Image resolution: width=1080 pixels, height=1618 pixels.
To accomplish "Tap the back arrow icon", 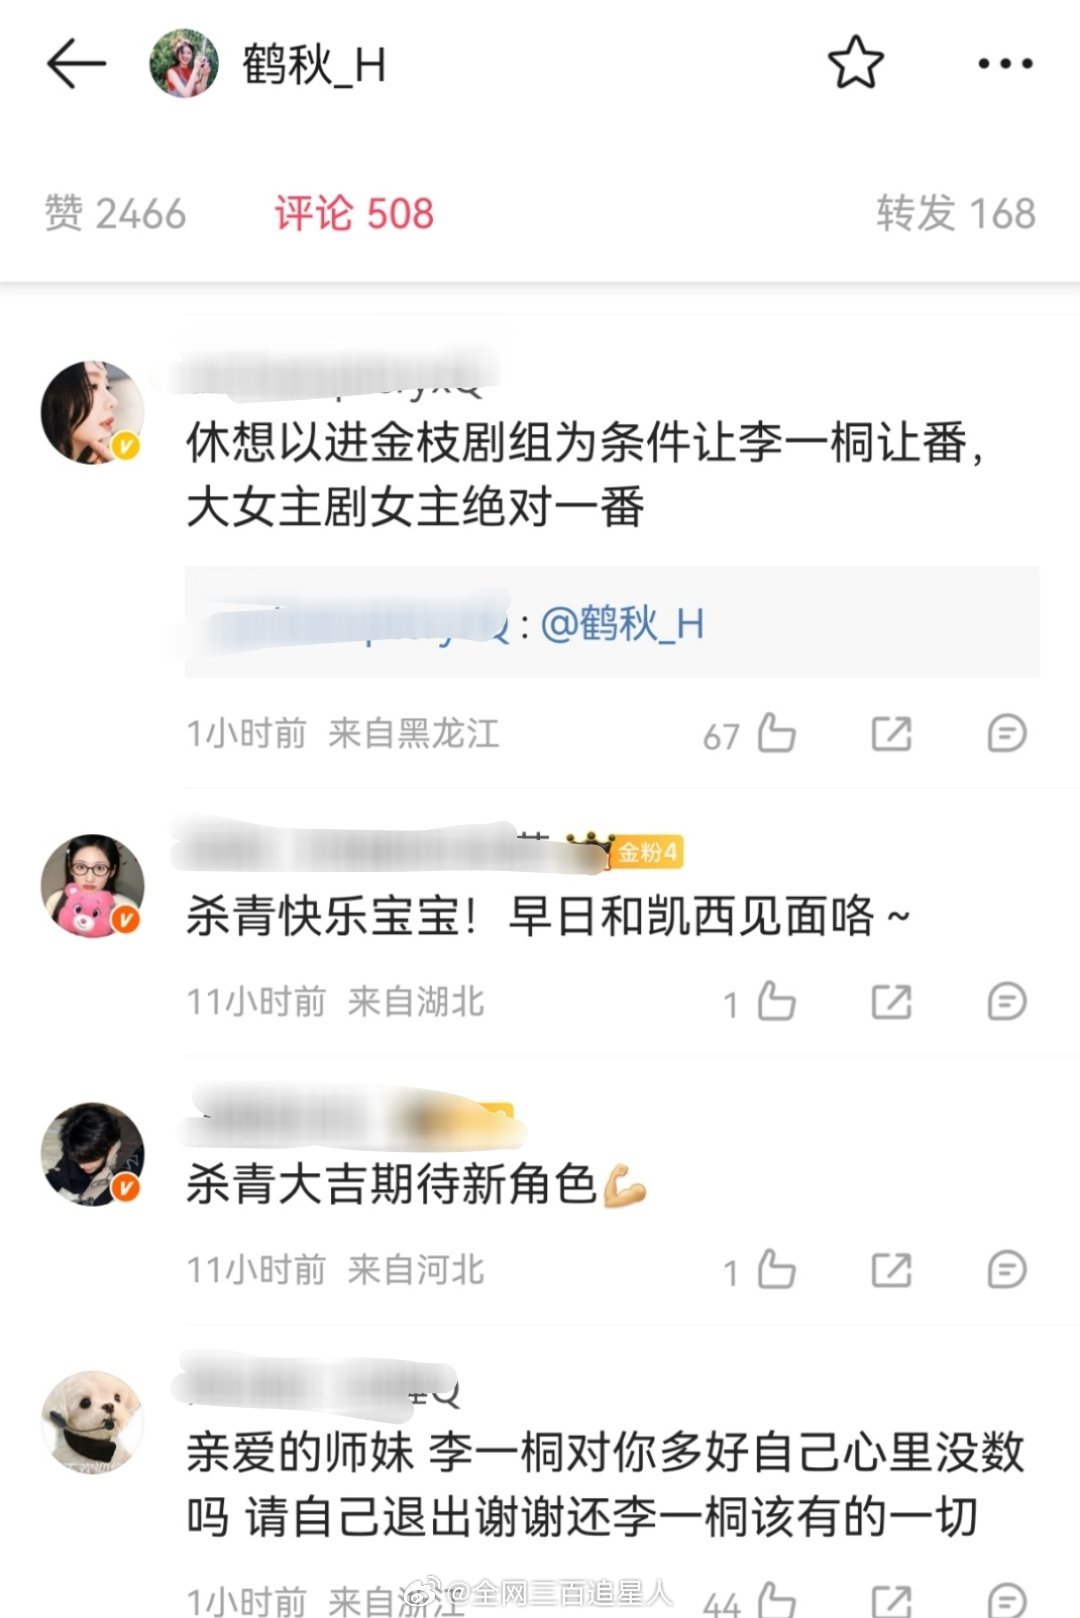I will [76, 64].
